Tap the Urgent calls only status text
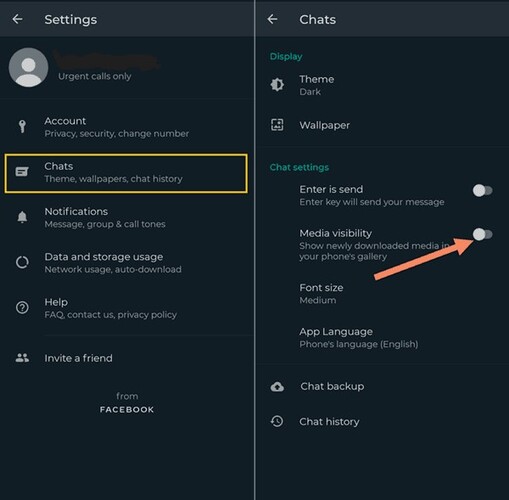The height and width of the screenshot is (500, 509). [95, 76]
